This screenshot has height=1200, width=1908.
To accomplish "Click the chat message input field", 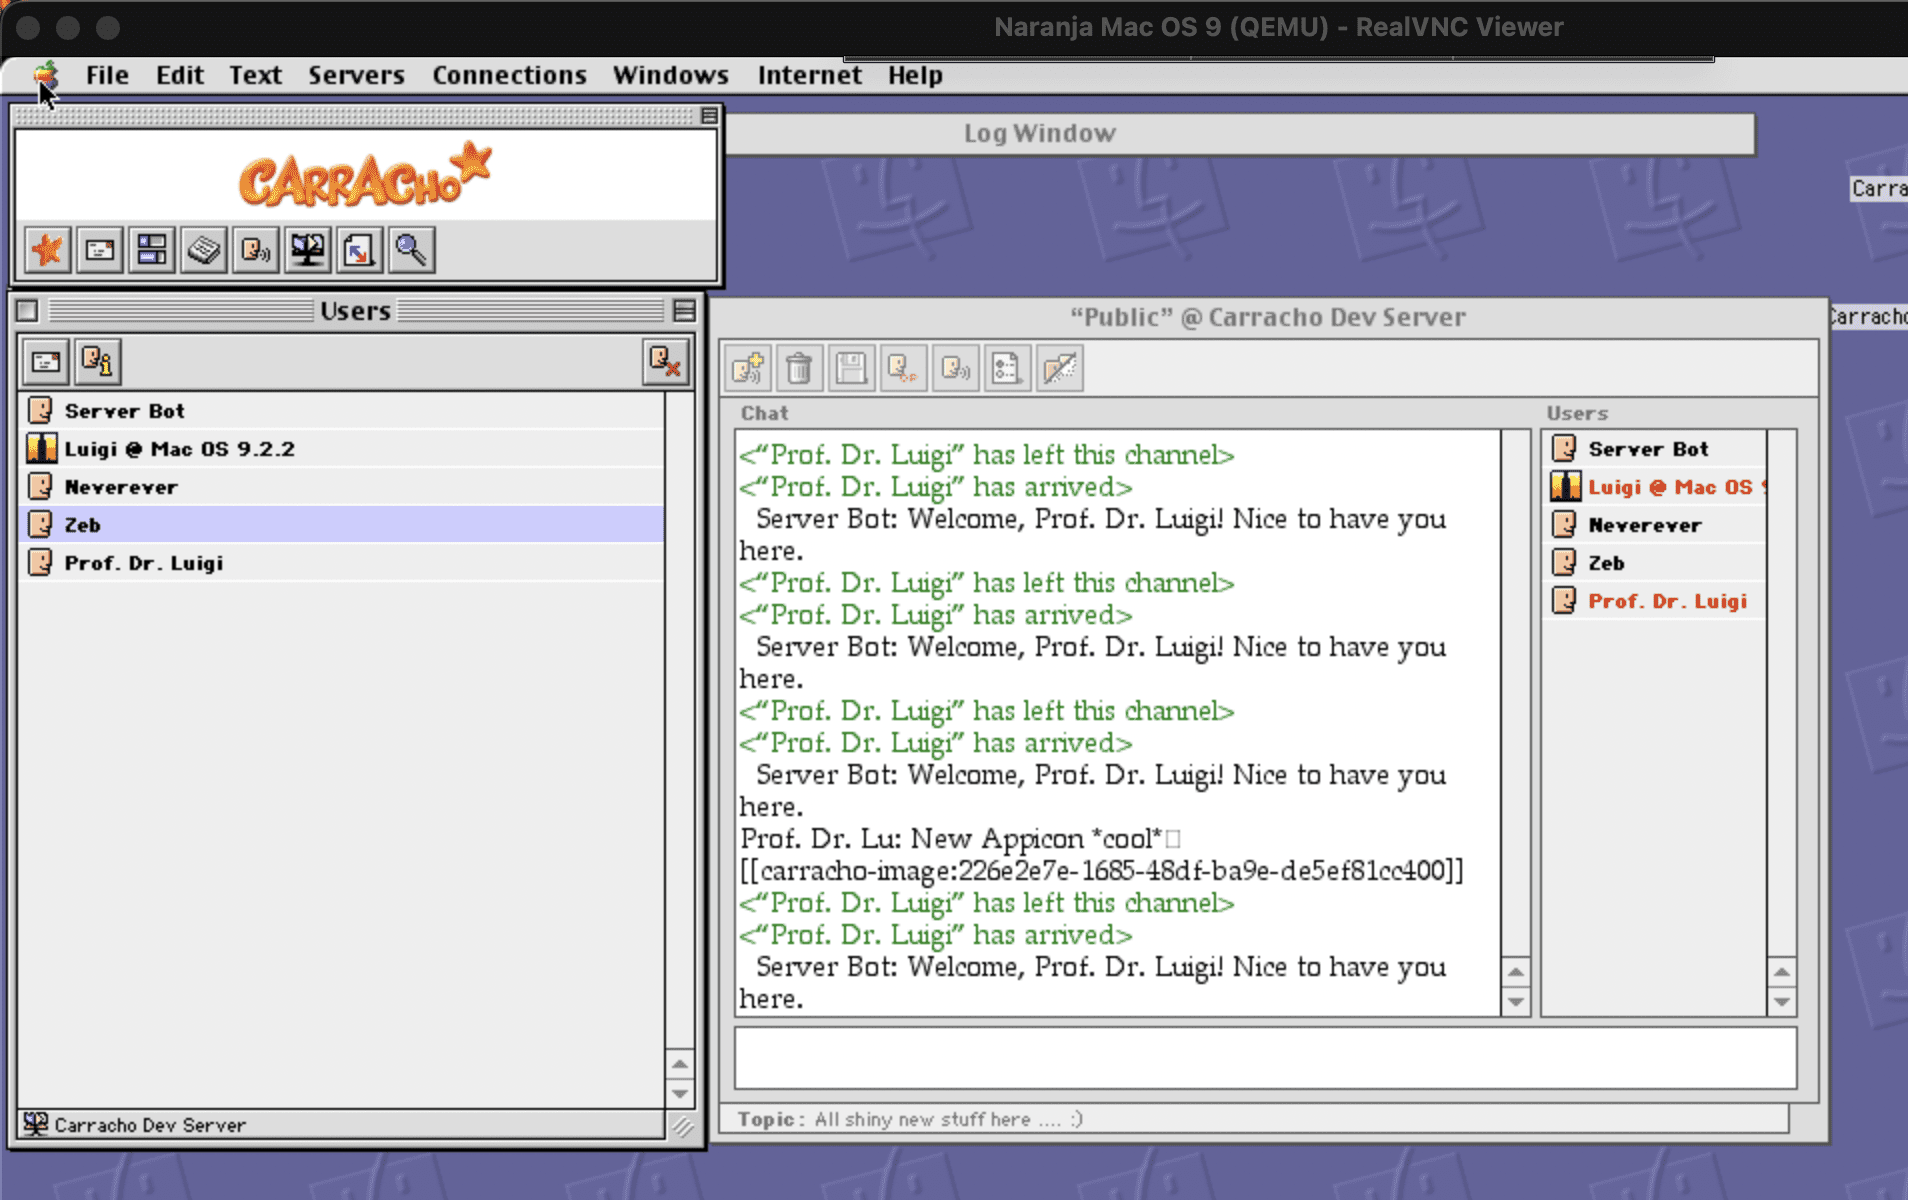I will (1265, 1058).
